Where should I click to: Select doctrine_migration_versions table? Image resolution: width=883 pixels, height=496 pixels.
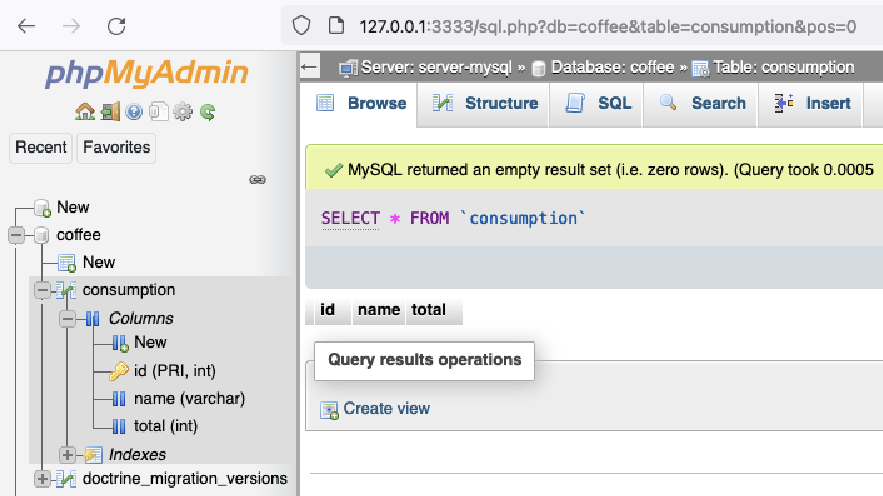(x=185, y=479)
